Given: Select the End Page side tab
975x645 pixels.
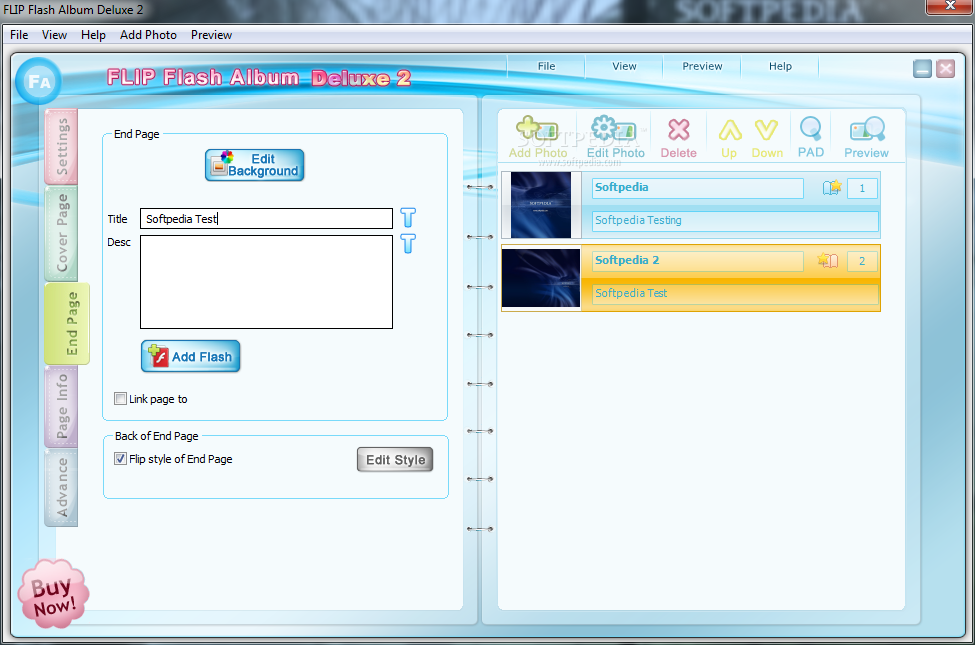Looking at the screenshot, I should (x=67, y=323).
